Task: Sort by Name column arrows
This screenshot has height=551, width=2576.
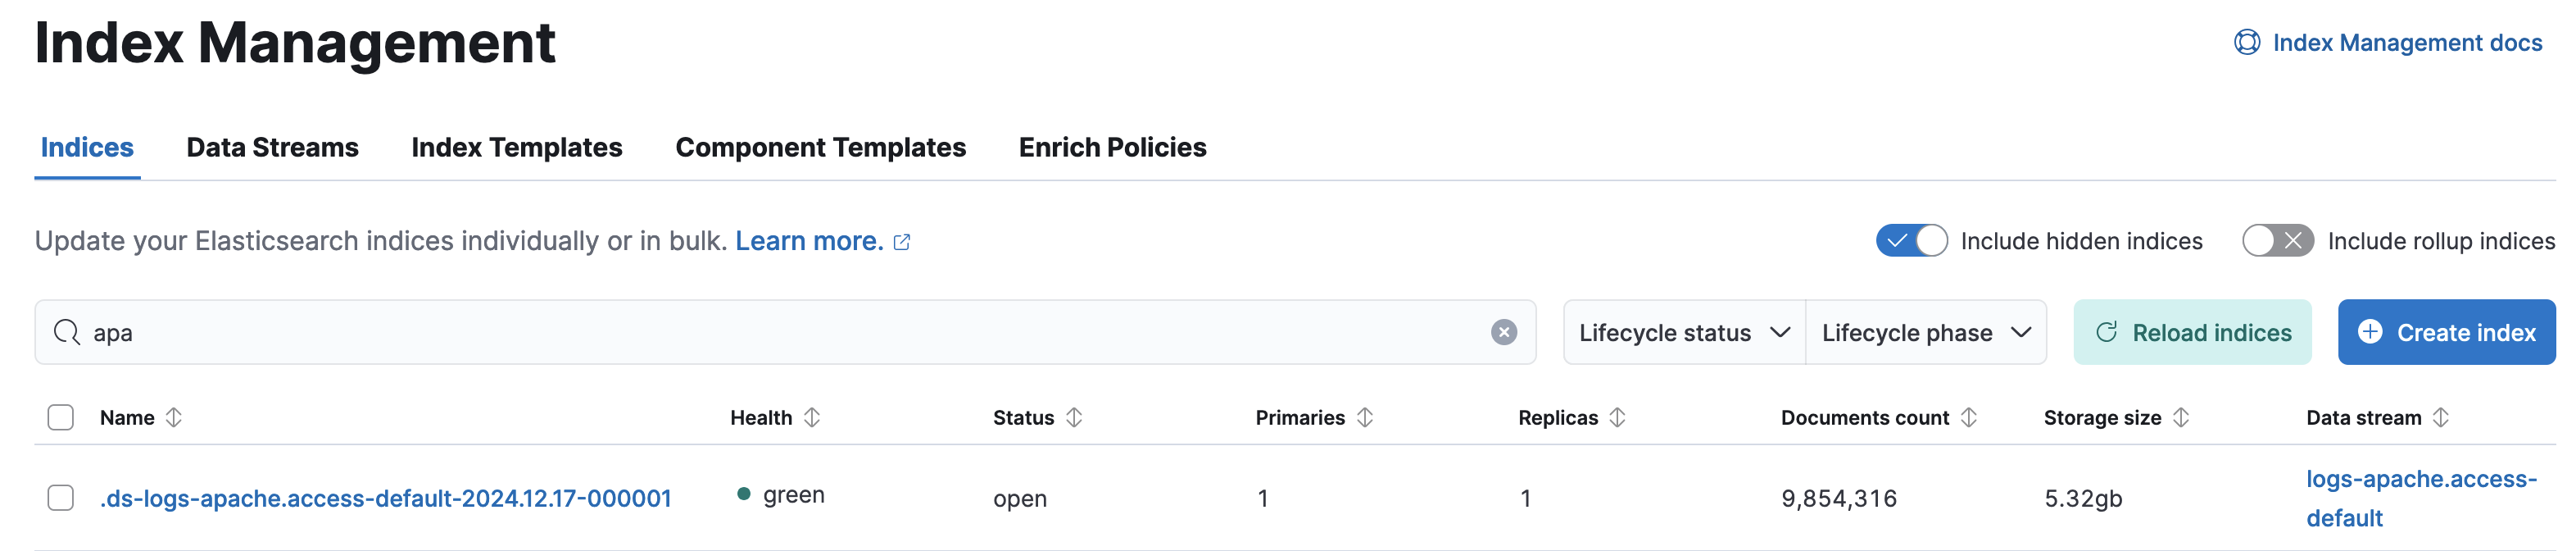Action: [x=174, y=417]
